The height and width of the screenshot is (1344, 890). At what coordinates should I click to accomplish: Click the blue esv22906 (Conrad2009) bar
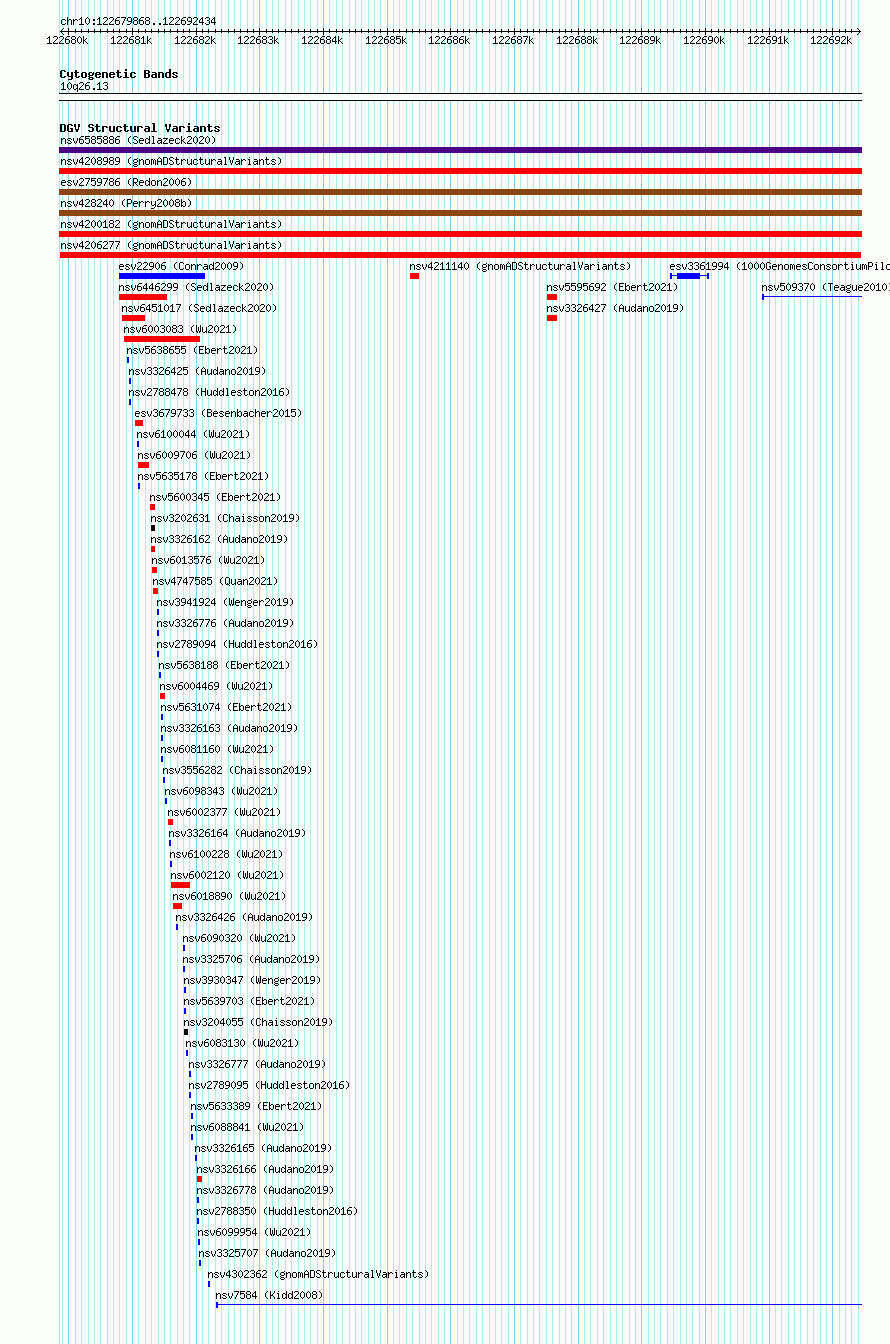pyautogui.click(x=161, y=276)
